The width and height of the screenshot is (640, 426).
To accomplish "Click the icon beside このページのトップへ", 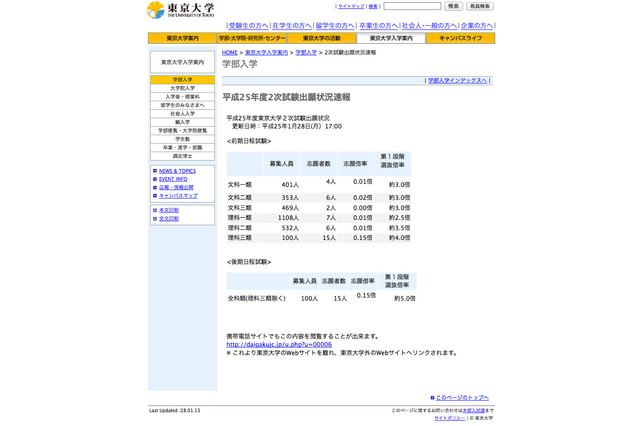I will pos(432,397).
